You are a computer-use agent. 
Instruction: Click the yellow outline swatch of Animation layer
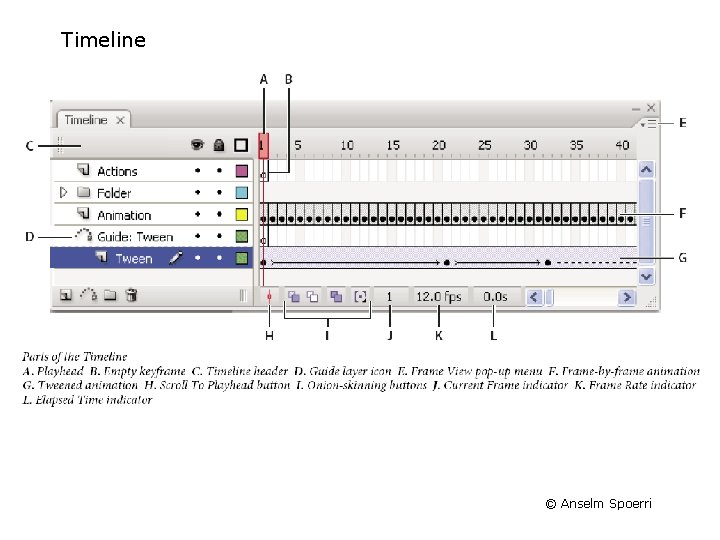coord(242,214)
